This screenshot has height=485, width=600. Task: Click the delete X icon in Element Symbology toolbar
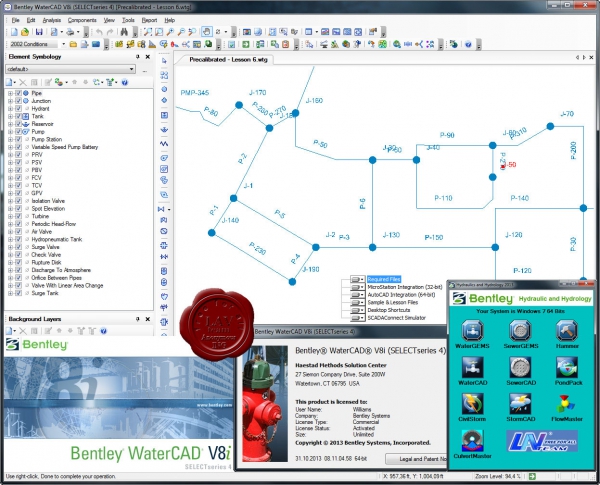click(x=23, y=82)
